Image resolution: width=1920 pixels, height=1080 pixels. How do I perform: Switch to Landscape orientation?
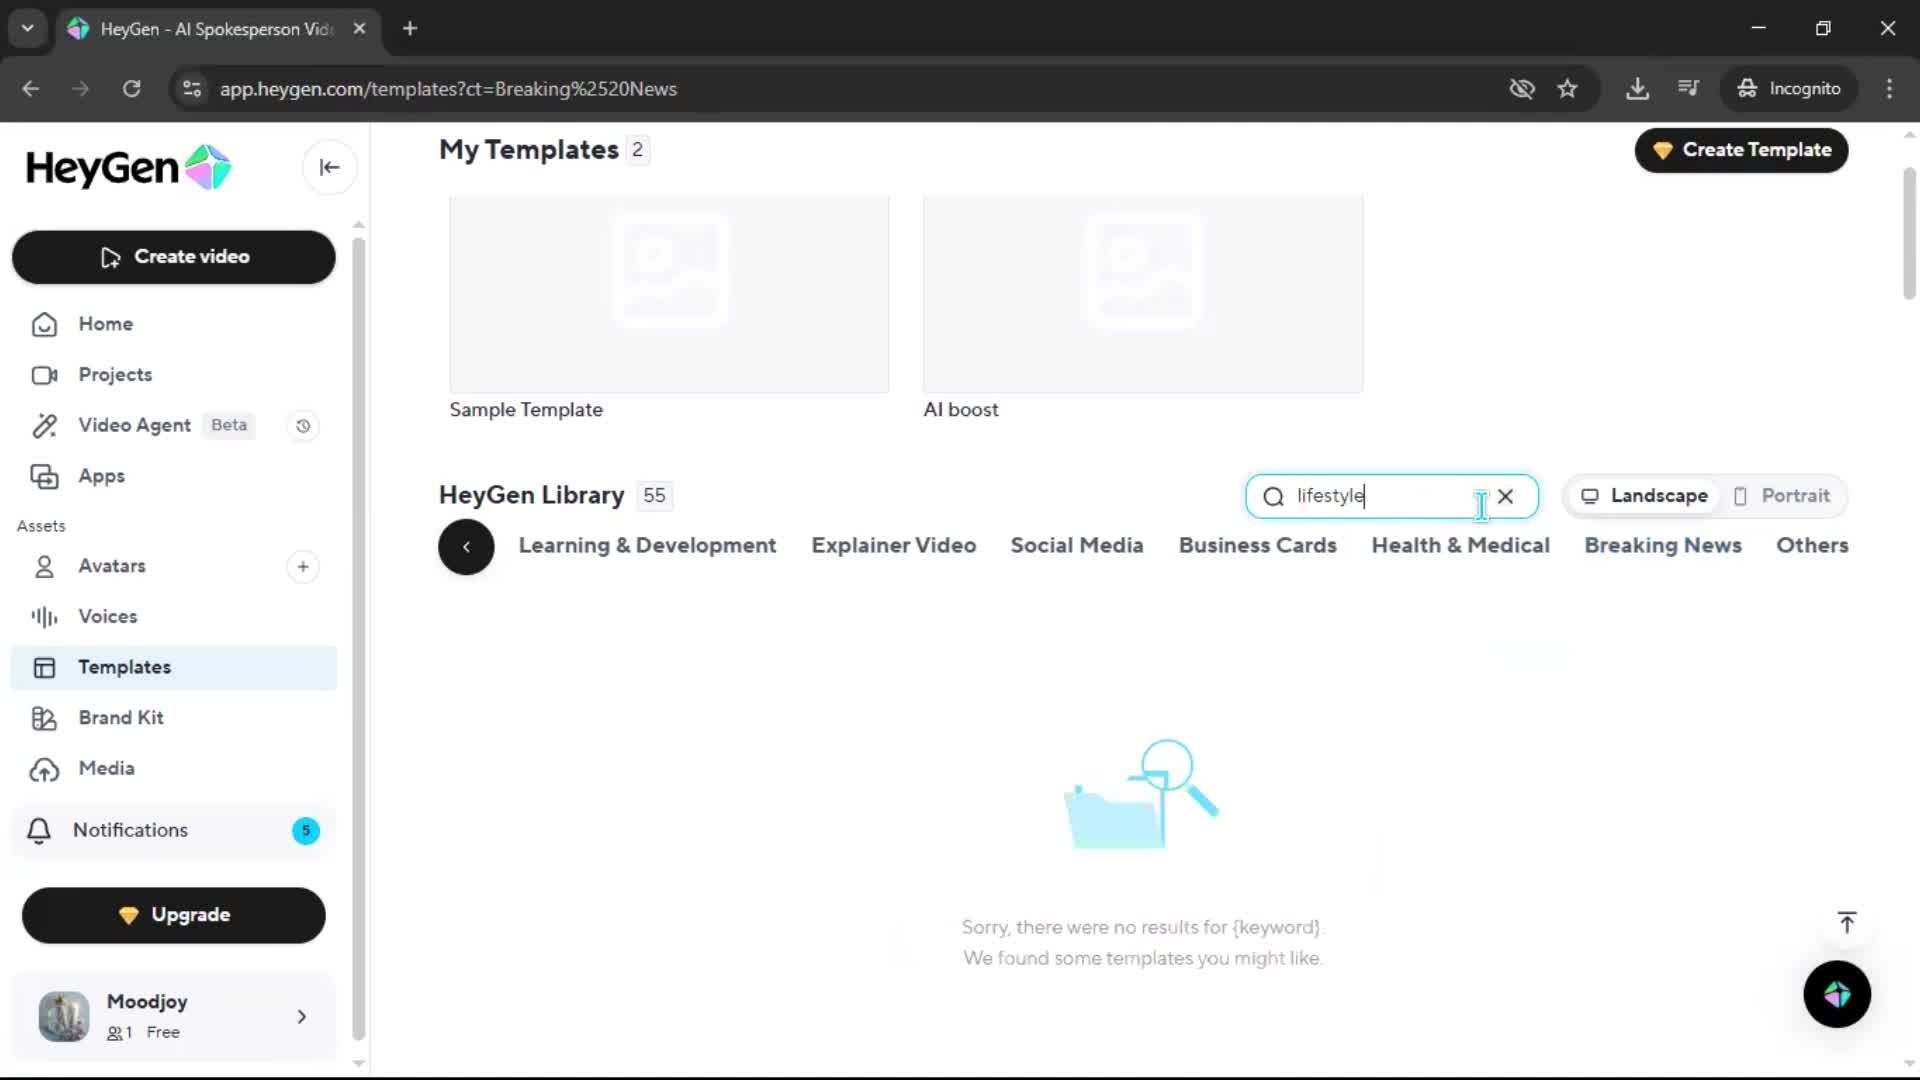(1645, 496)
